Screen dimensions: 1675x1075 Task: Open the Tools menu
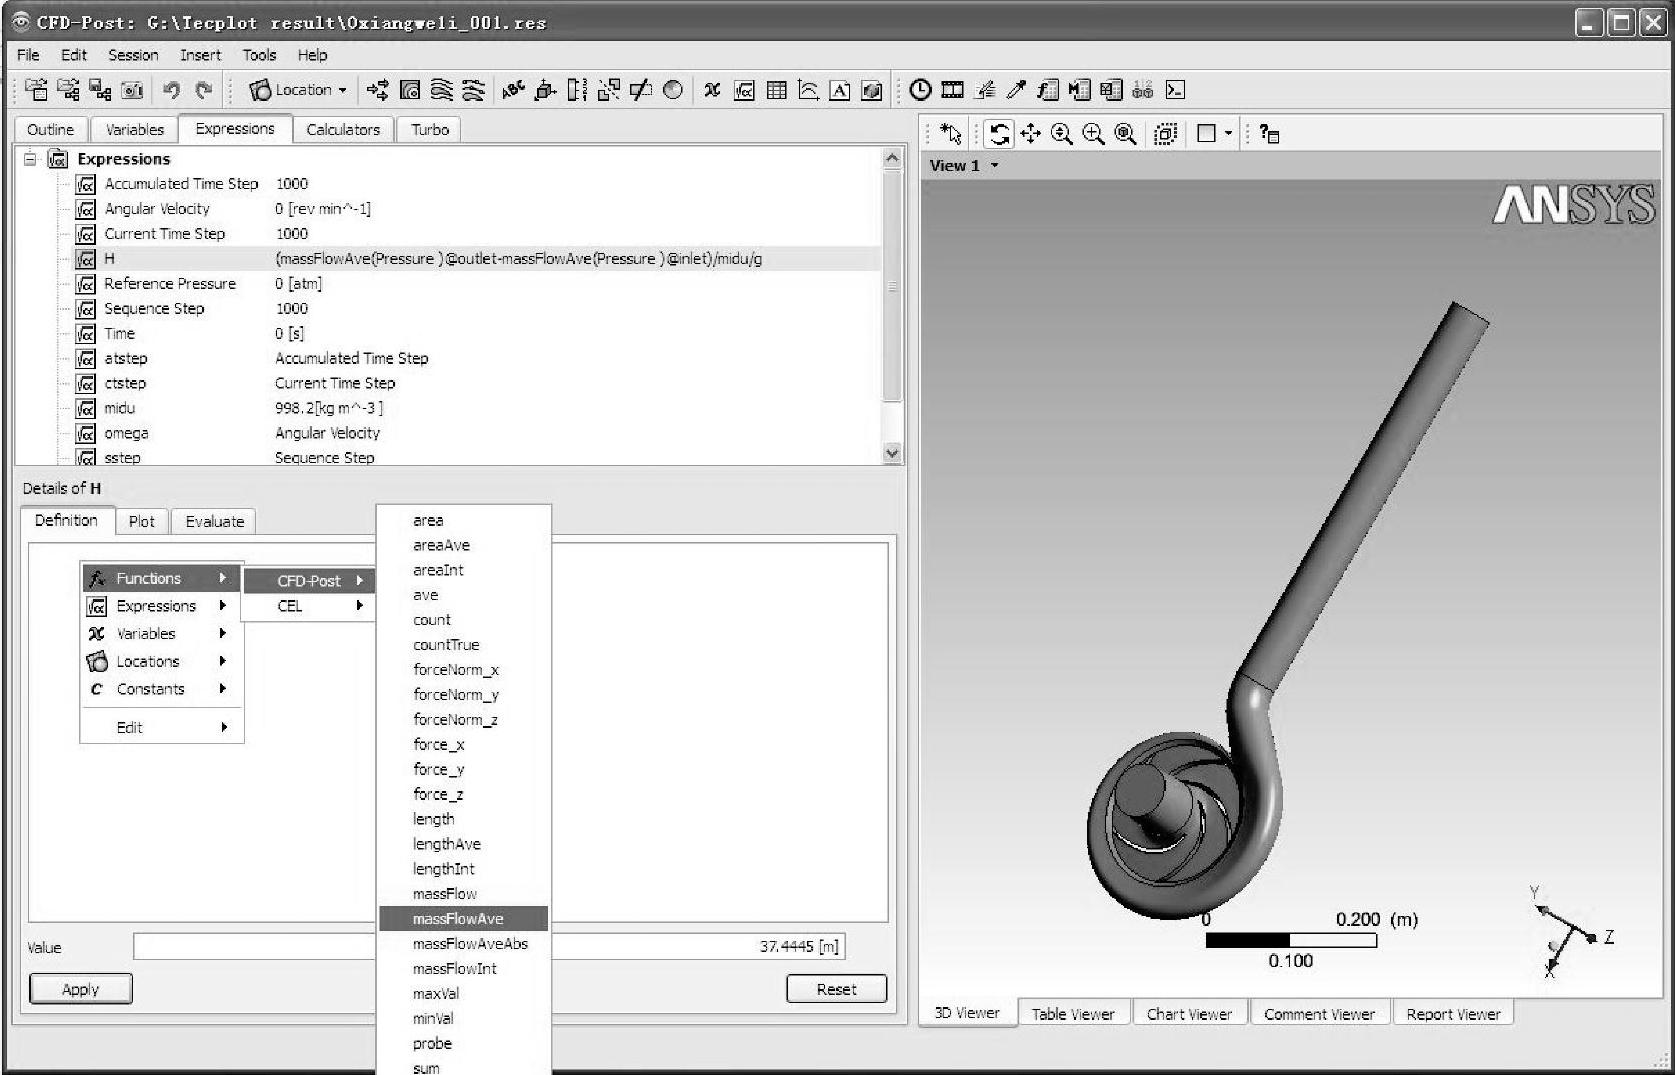259,55
